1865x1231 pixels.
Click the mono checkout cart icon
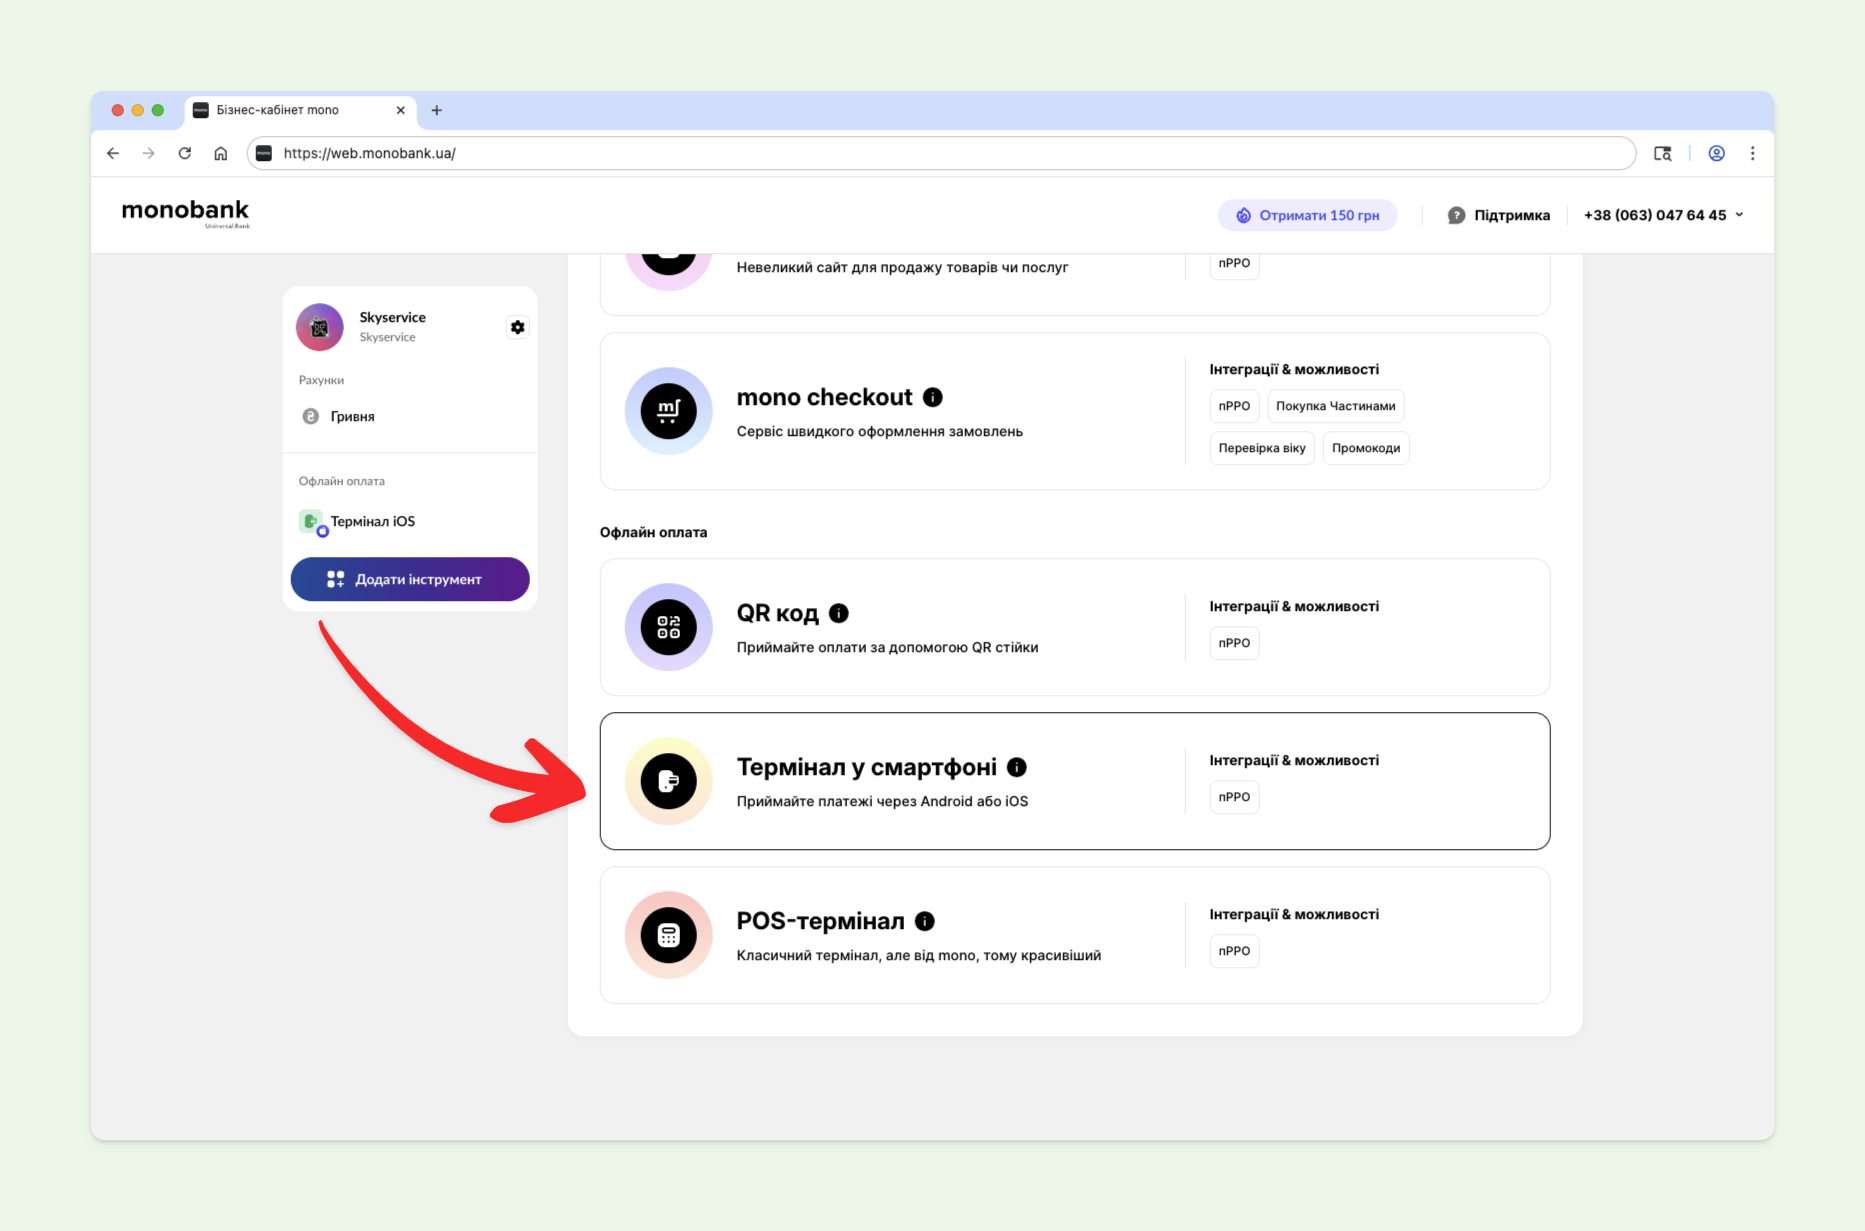tap(668, 411)
